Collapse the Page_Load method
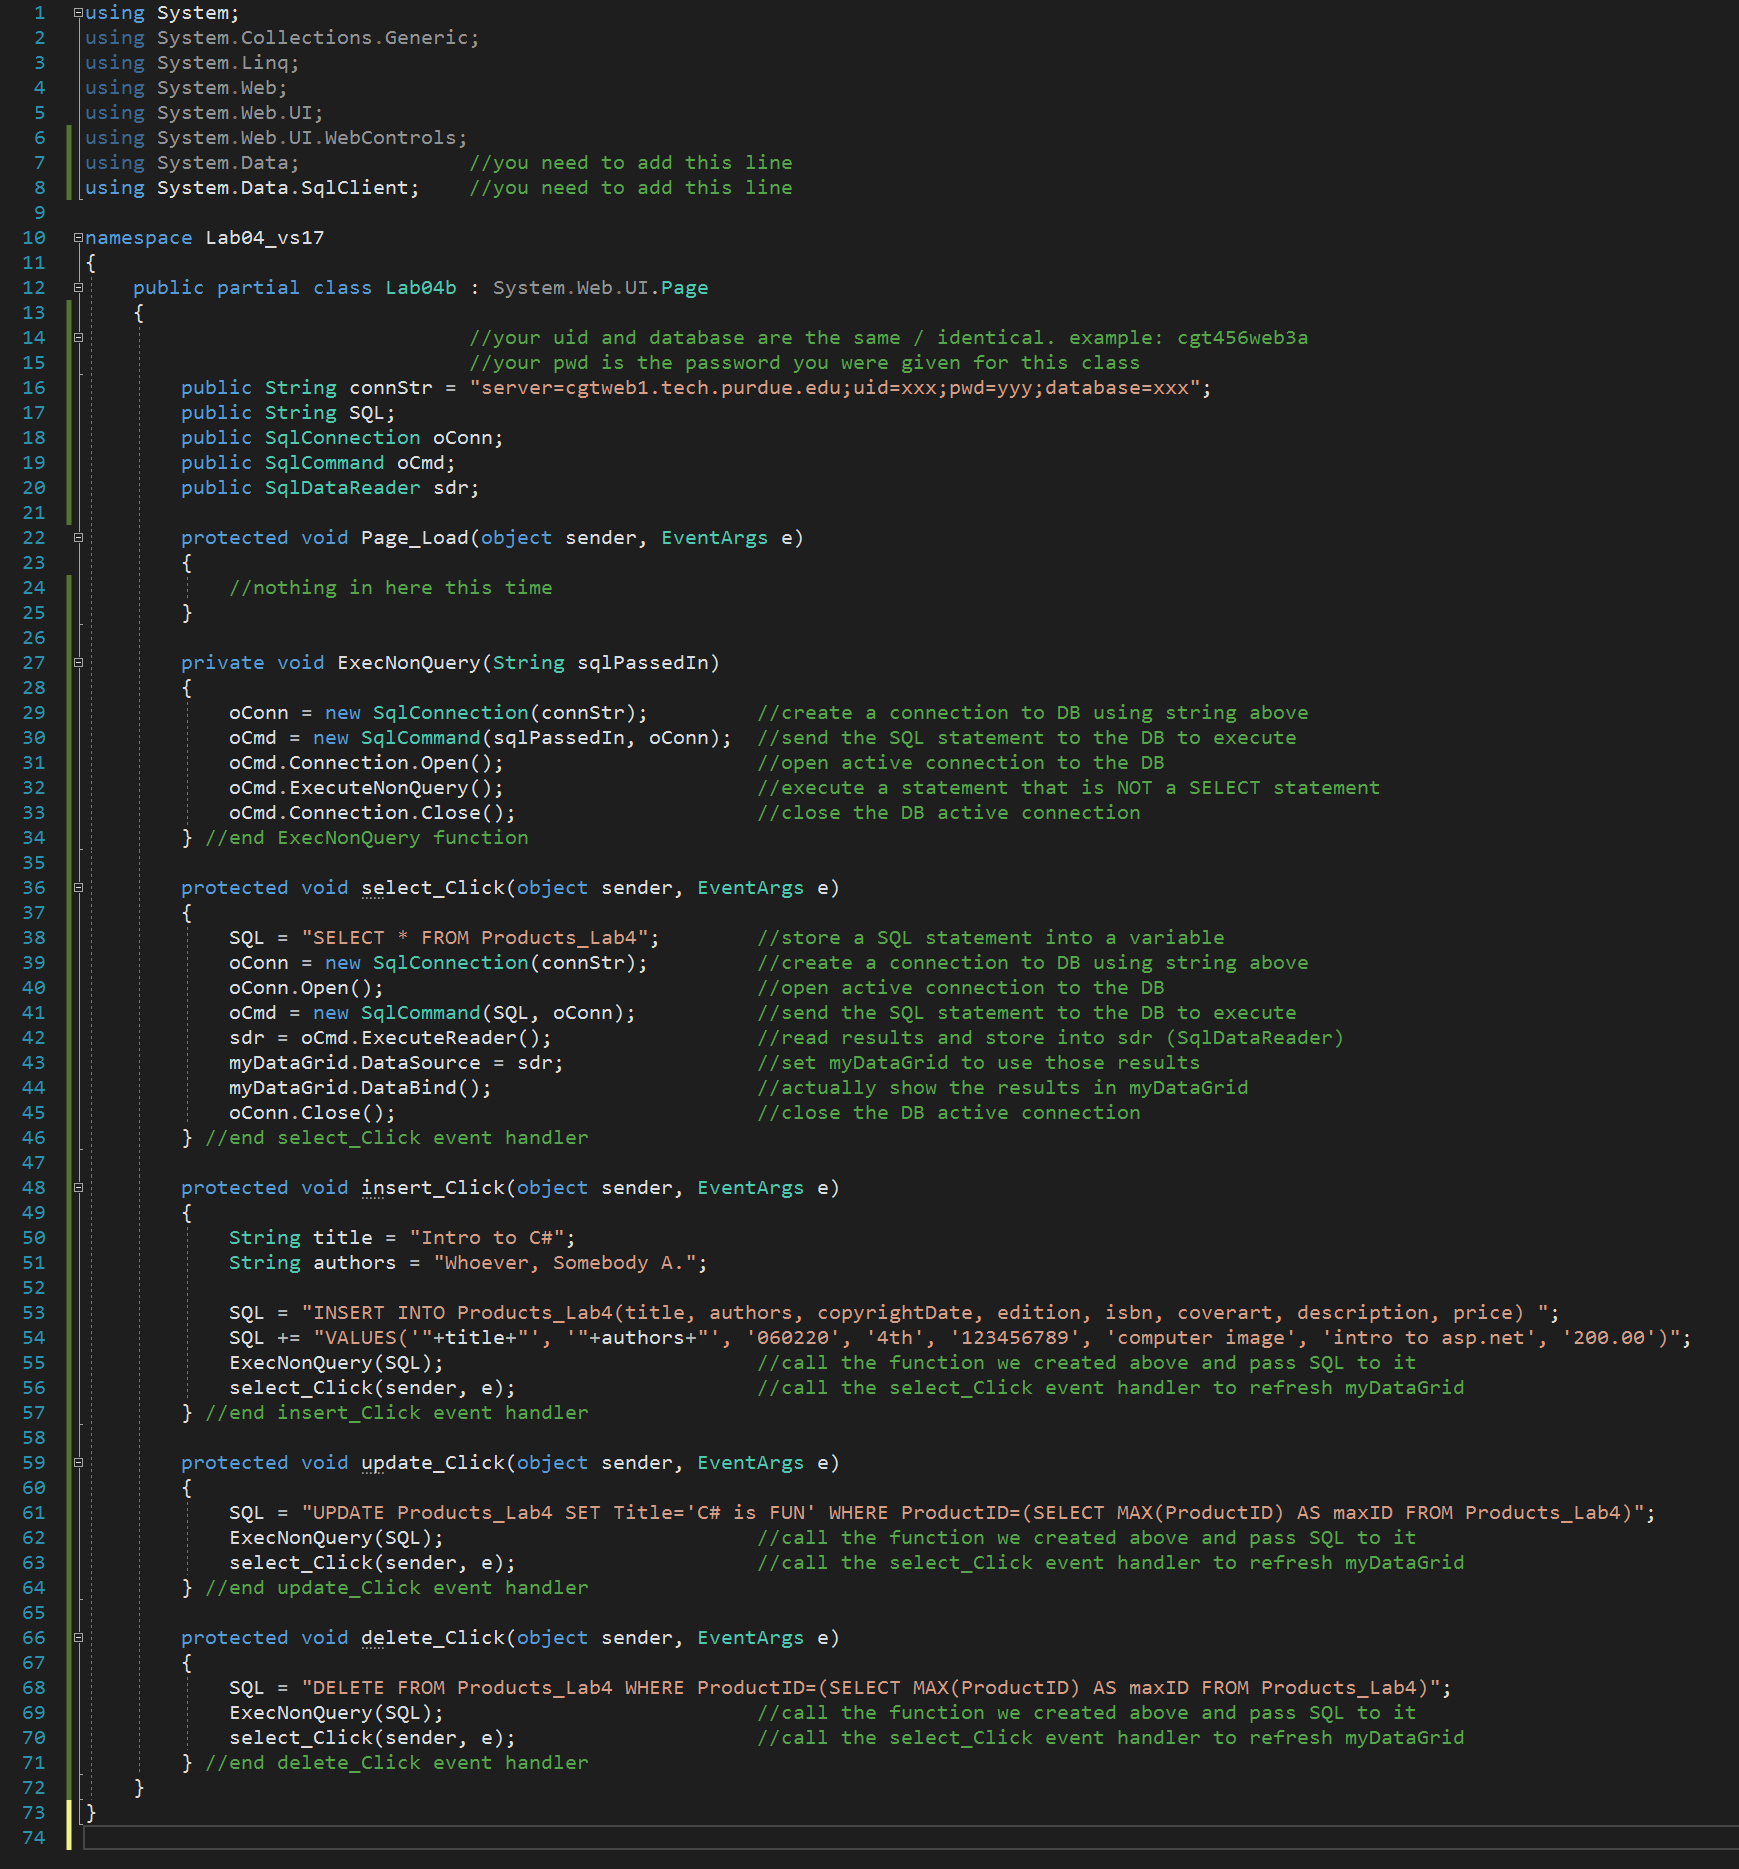 pyautogui.click(x=78, y=538)
